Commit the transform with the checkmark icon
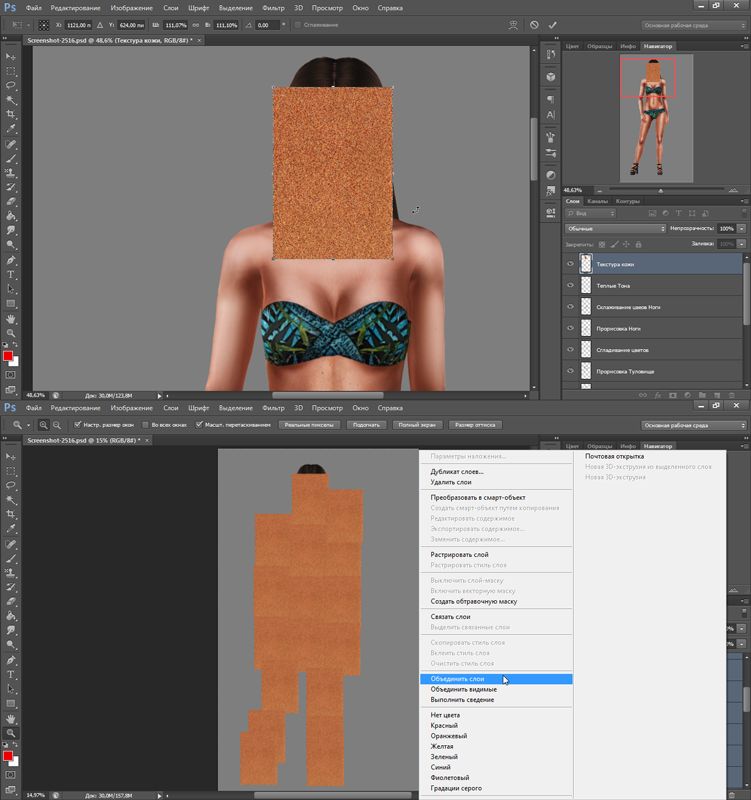751x800 pixels. [x=553, y=25]
